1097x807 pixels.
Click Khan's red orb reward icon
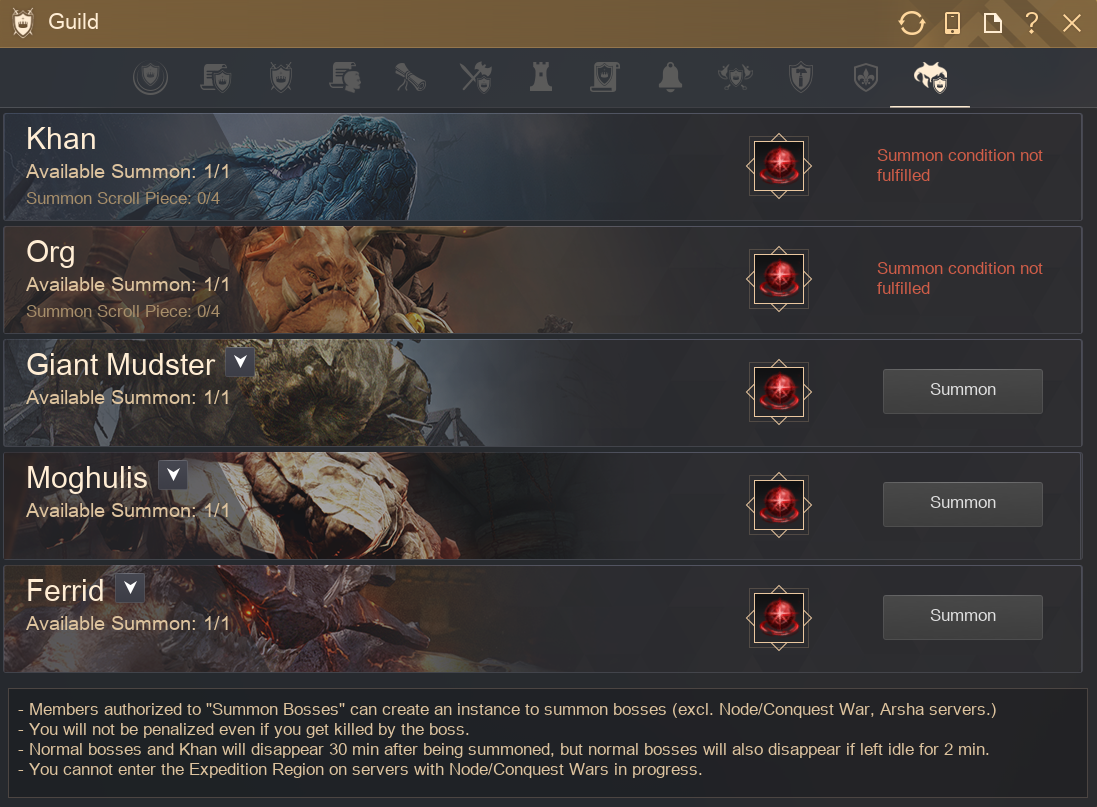779,166
